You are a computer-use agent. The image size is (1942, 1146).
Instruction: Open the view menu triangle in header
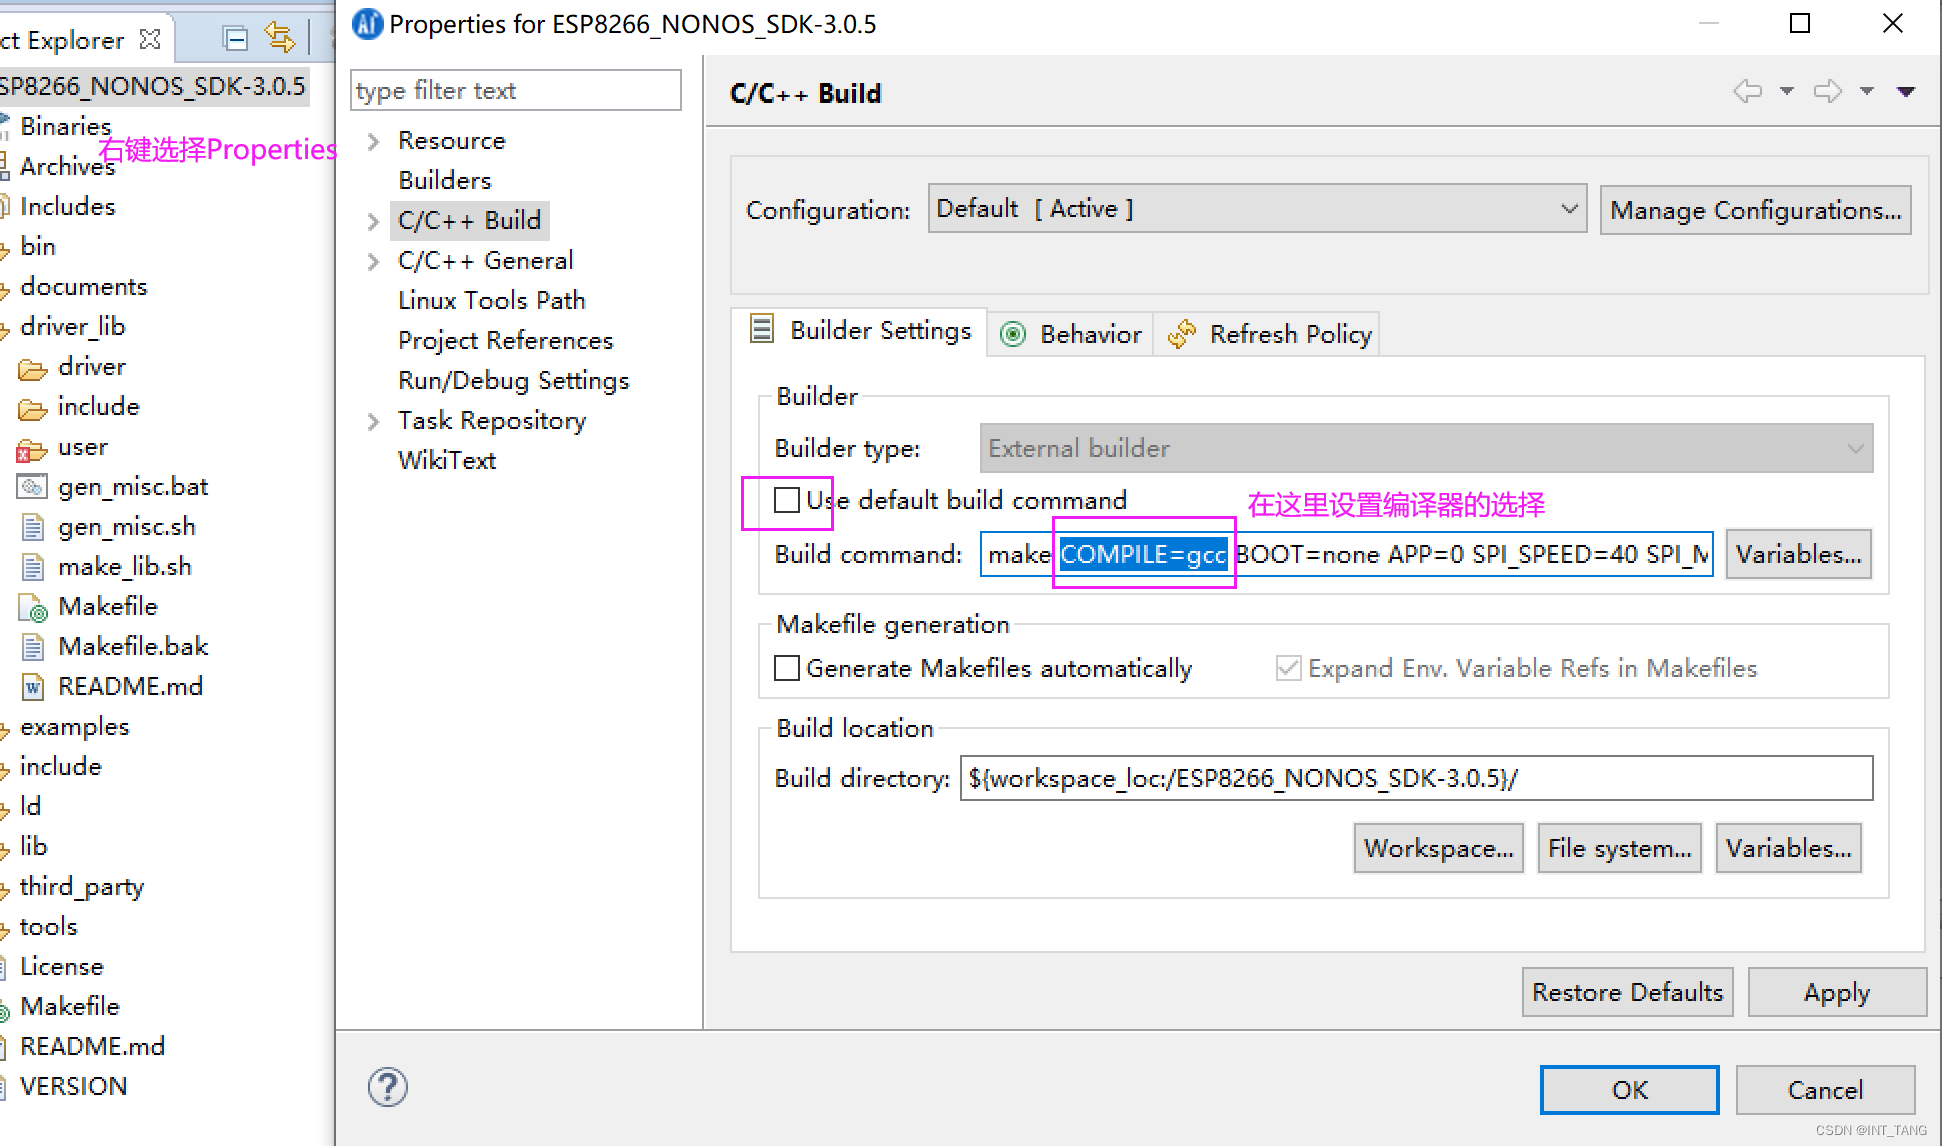pos(1906,92)
